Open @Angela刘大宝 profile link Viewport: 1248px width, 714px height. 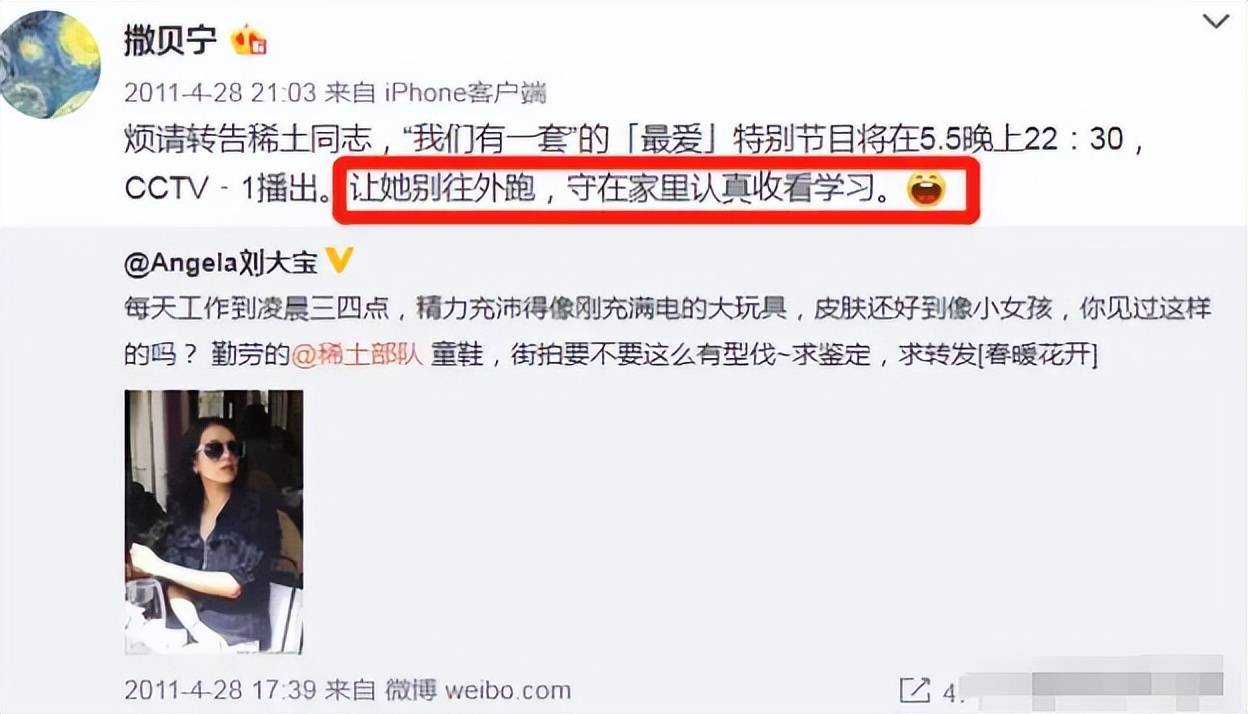pyautogui.click(x=221, y=262)
